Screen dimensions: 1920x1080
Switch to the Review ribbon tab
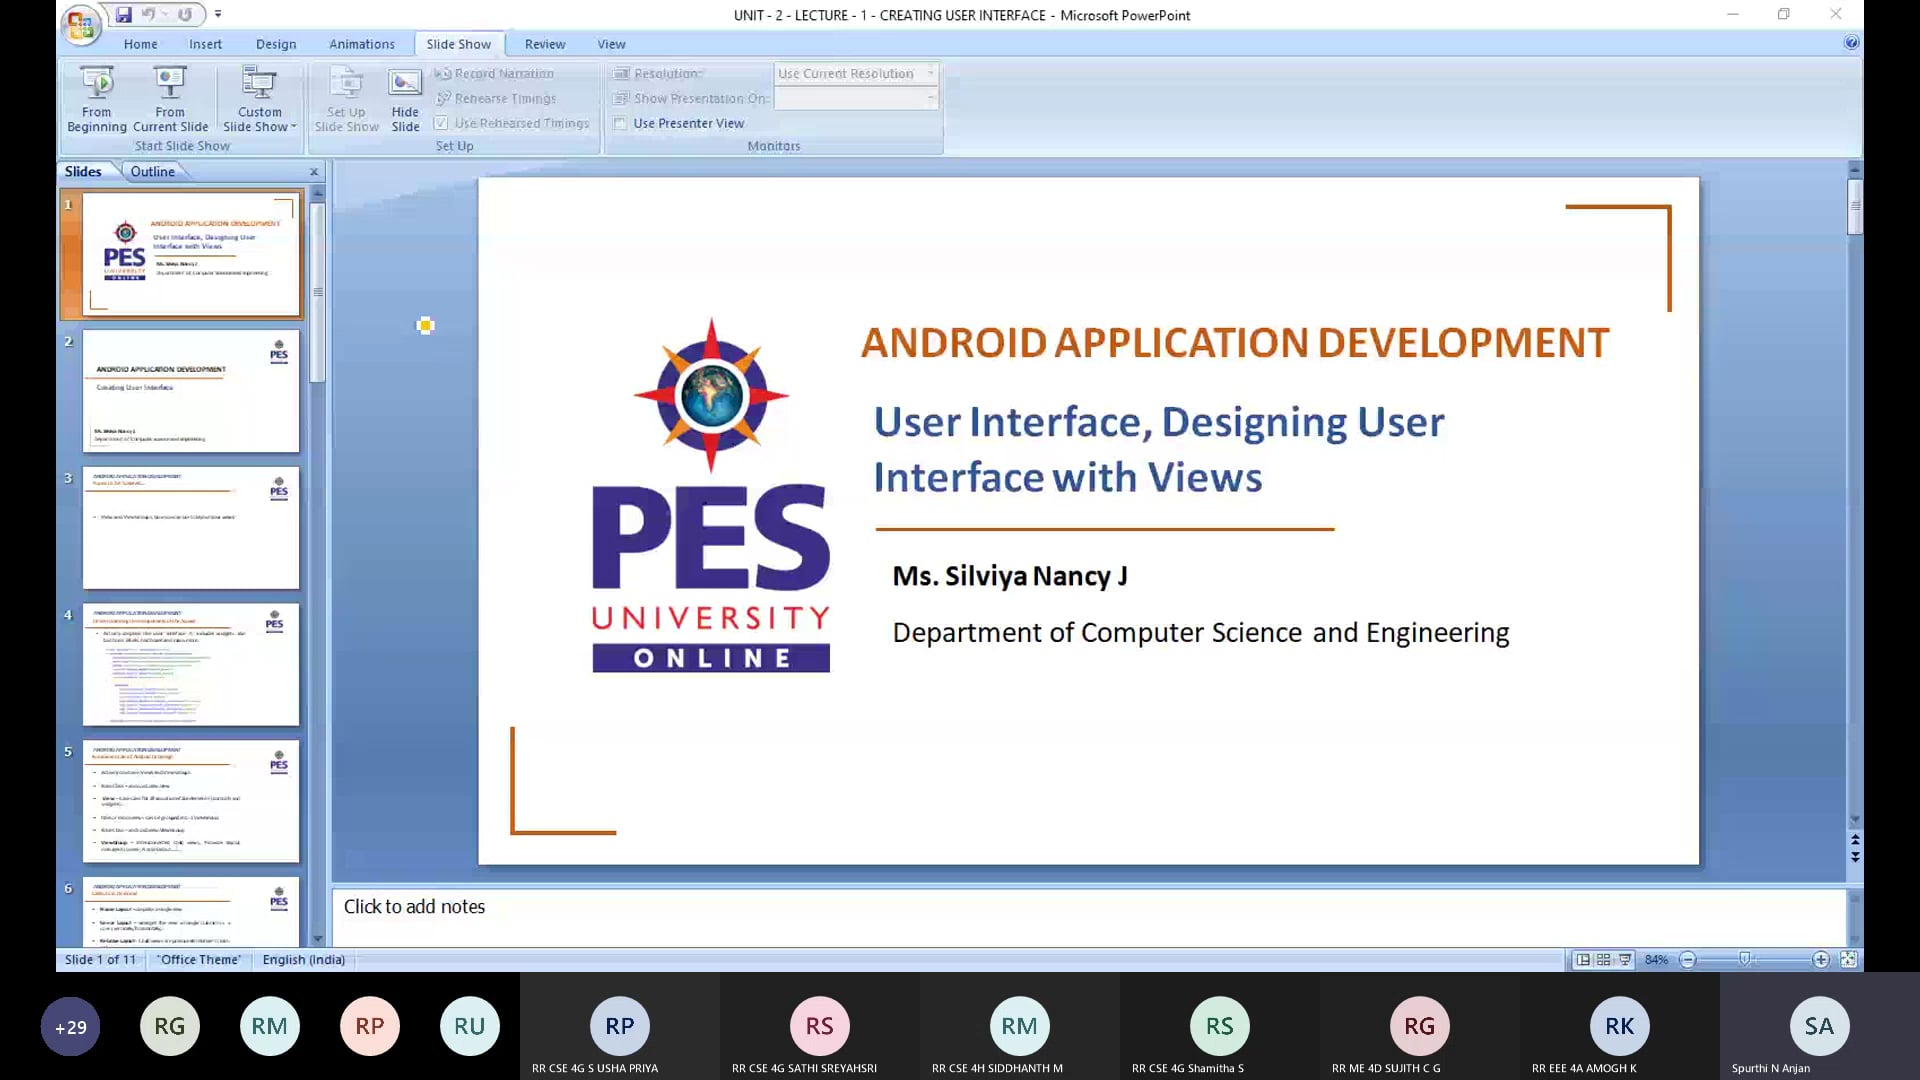point(545,44)
